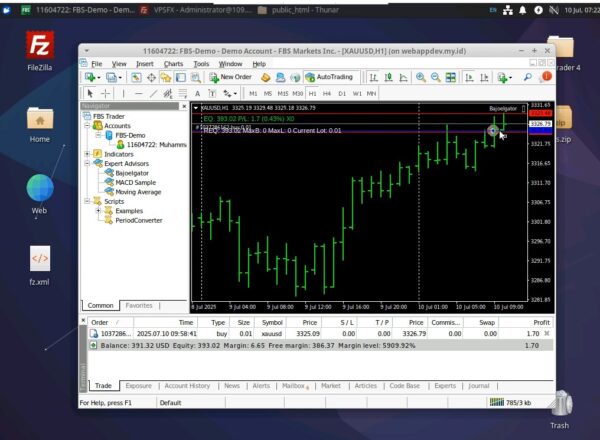Zoom in the chart with plus magnifier
The image size is (600, 440).
(x=421, y=78)
